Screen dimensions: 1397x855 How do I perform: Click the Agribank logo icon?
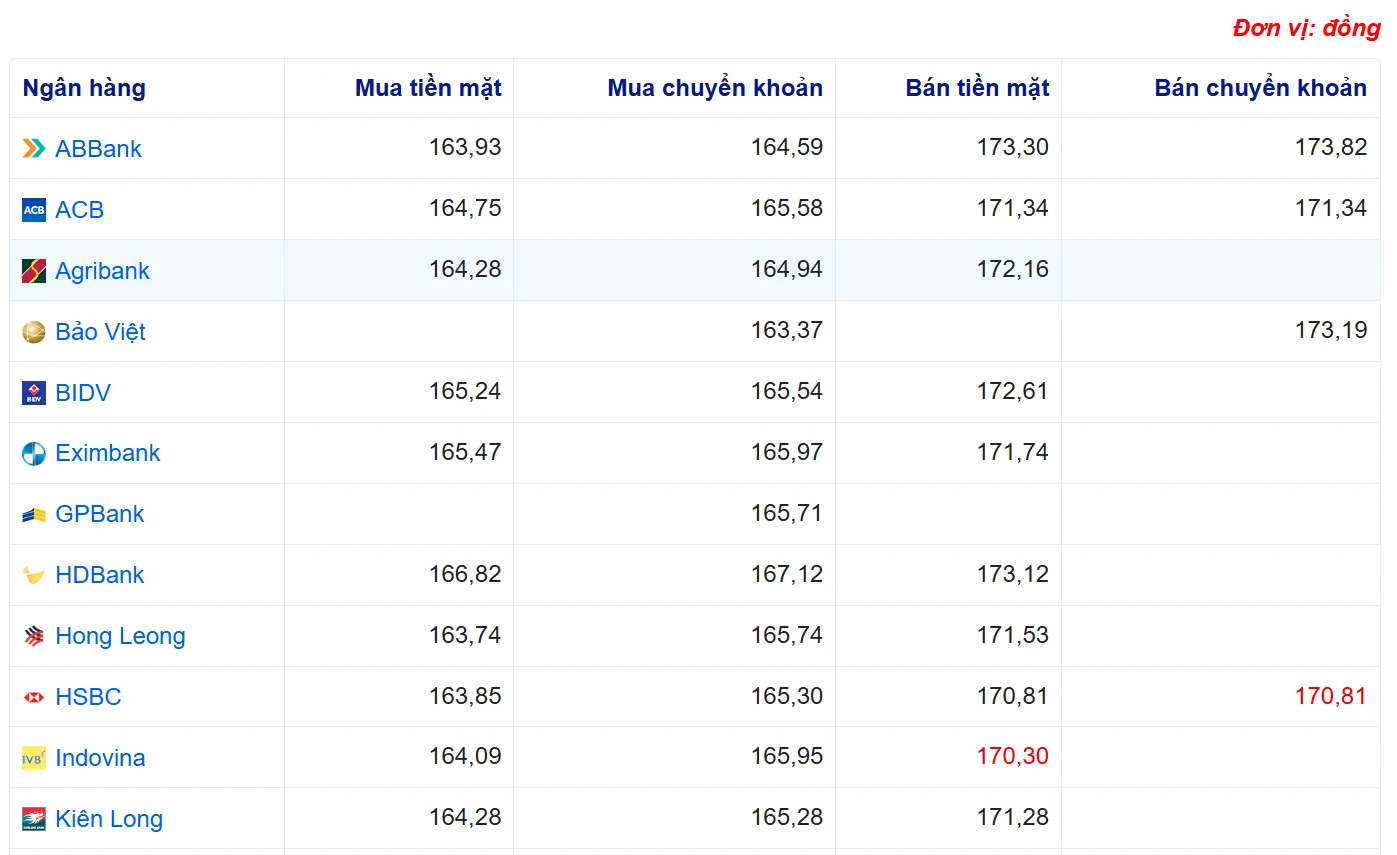coord(34,271)
